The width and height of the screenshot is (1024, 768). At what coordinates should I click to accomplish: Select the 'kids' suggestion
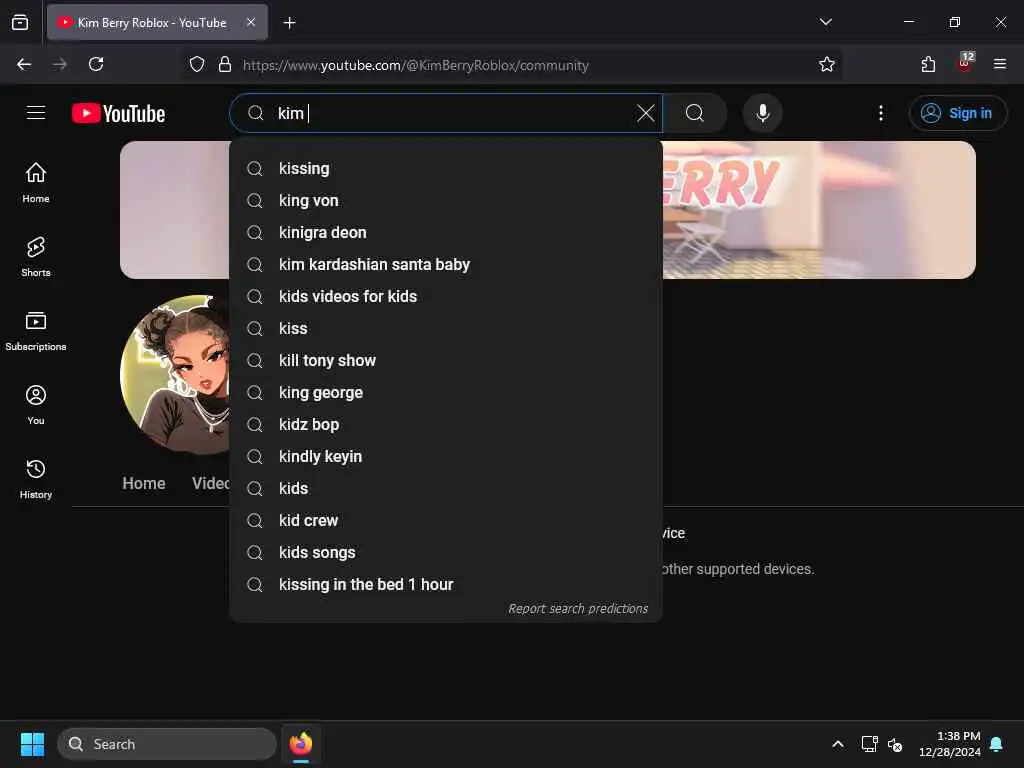coord(446,488)
